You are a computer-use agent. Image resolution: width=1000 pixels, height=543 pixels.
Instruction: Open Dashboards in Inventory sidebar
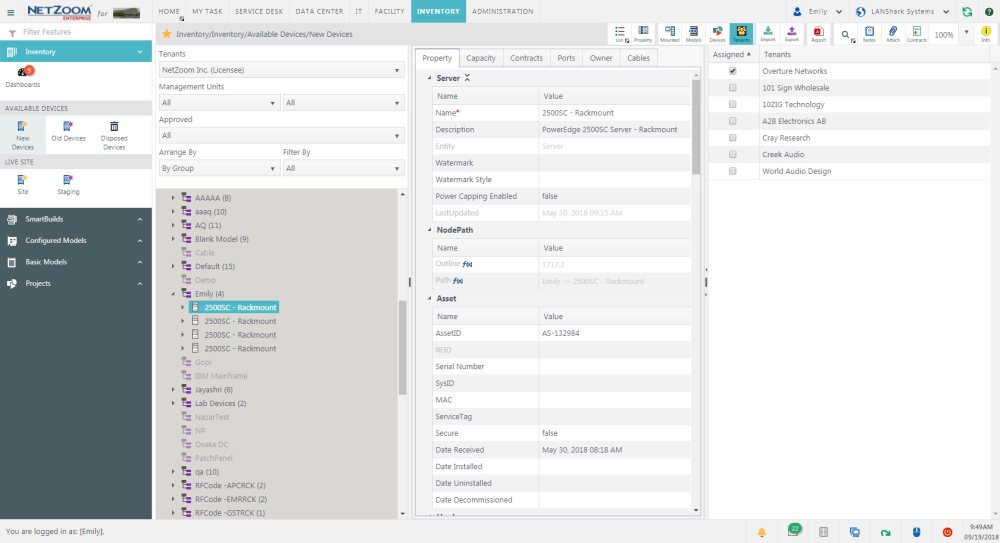click(23, 77)
